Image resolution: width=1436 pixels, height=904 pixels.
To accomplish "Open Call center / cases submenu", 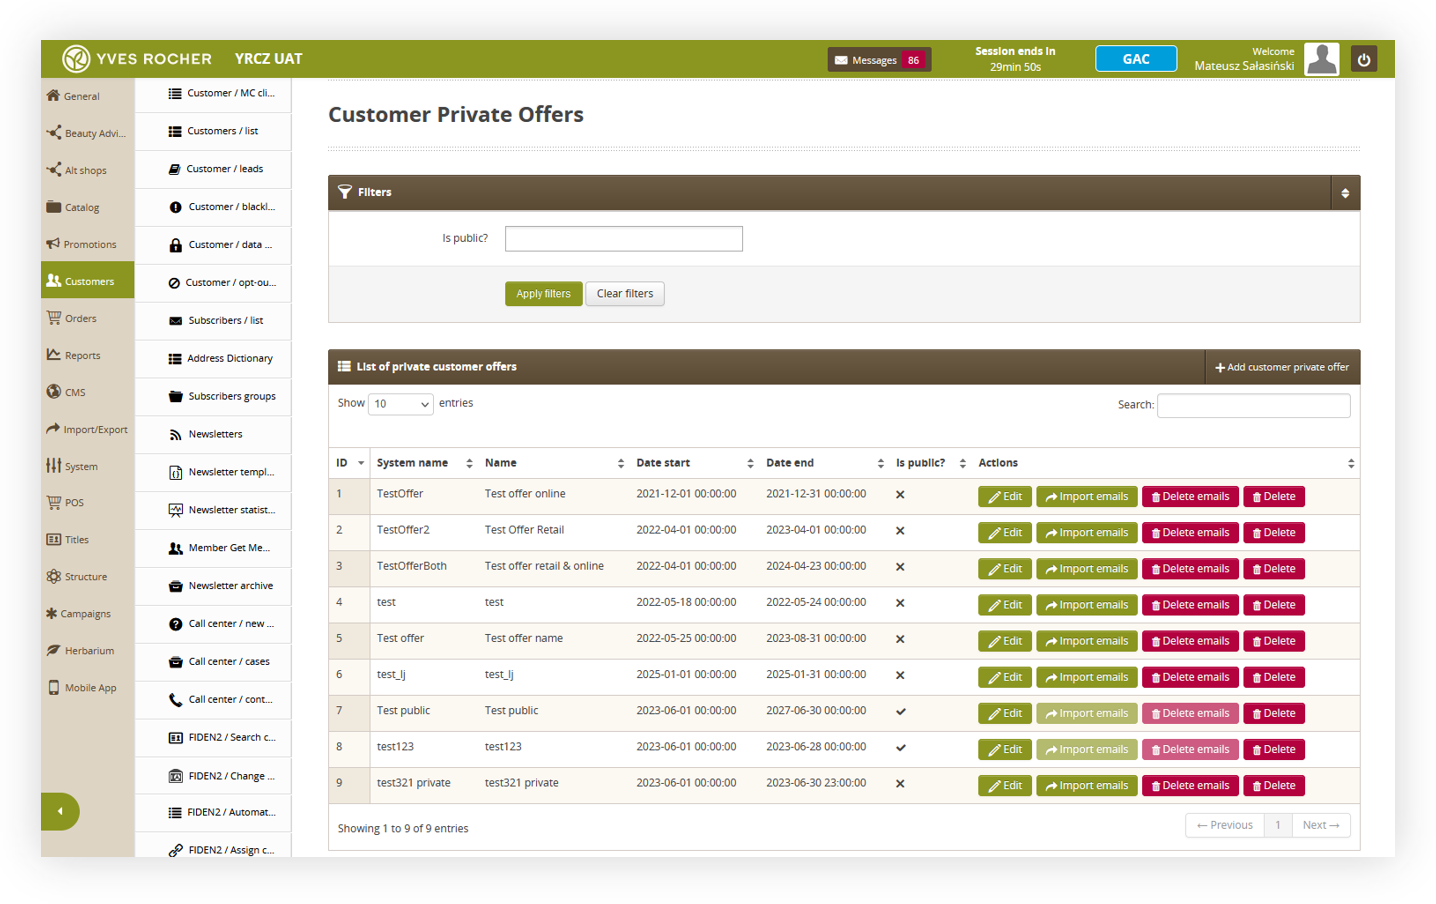I will 213,661.
